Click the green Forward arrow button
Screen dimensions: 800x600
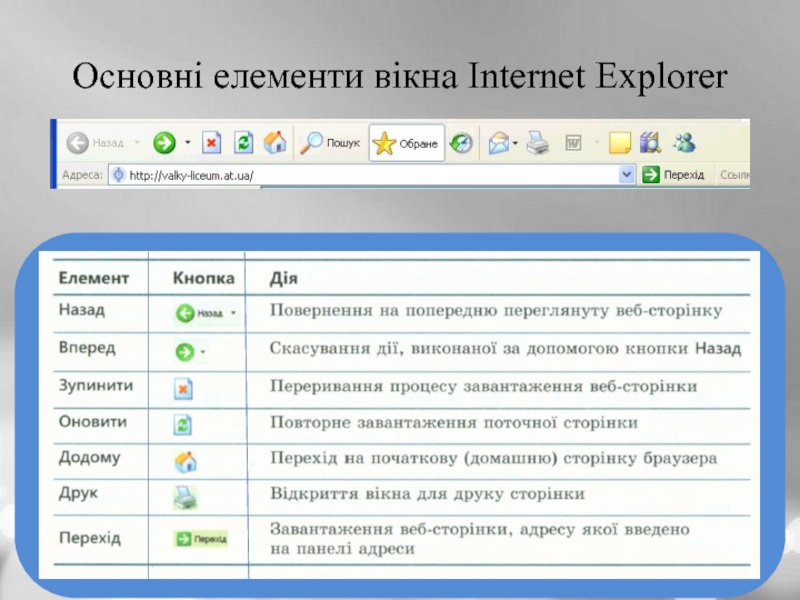coord(165,143)
